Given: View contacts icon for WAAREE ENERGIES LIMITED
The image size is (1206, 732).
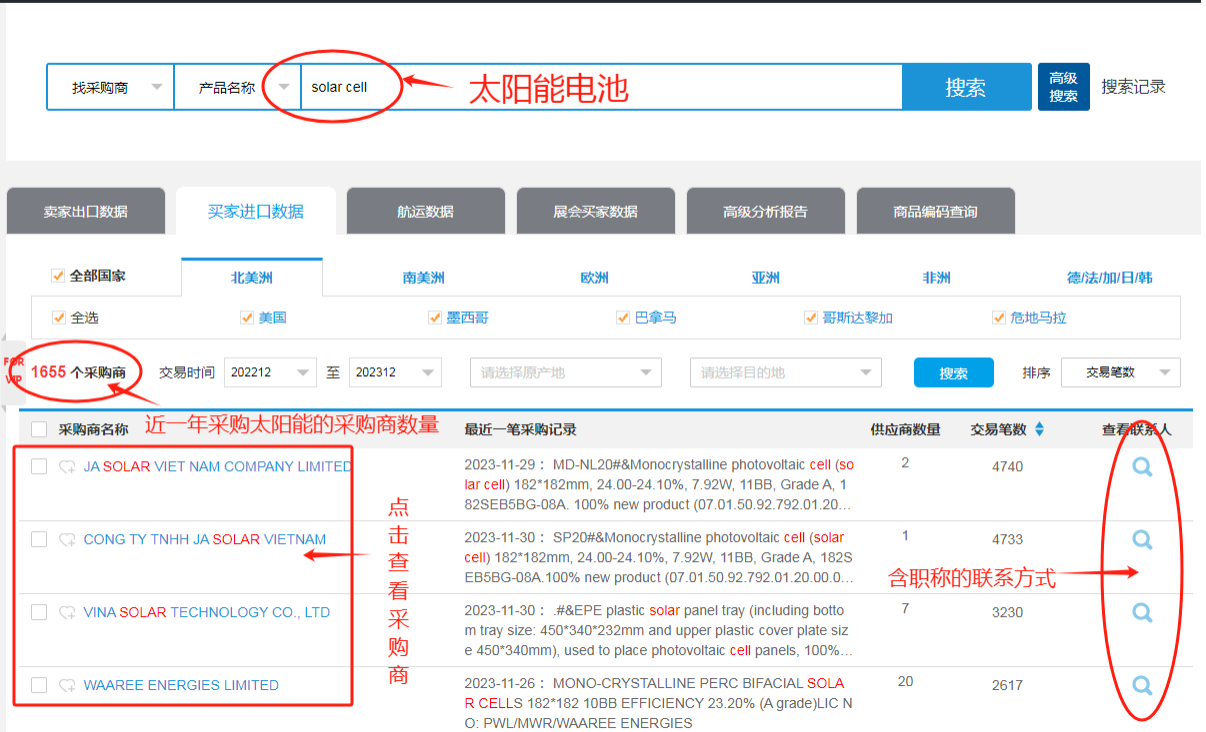Looking at the screenshot, I should 1142,685.
